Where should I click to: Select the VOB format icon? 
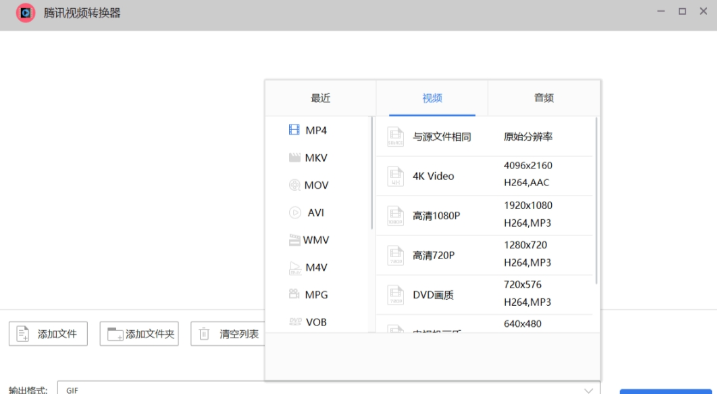pos(295,321)
